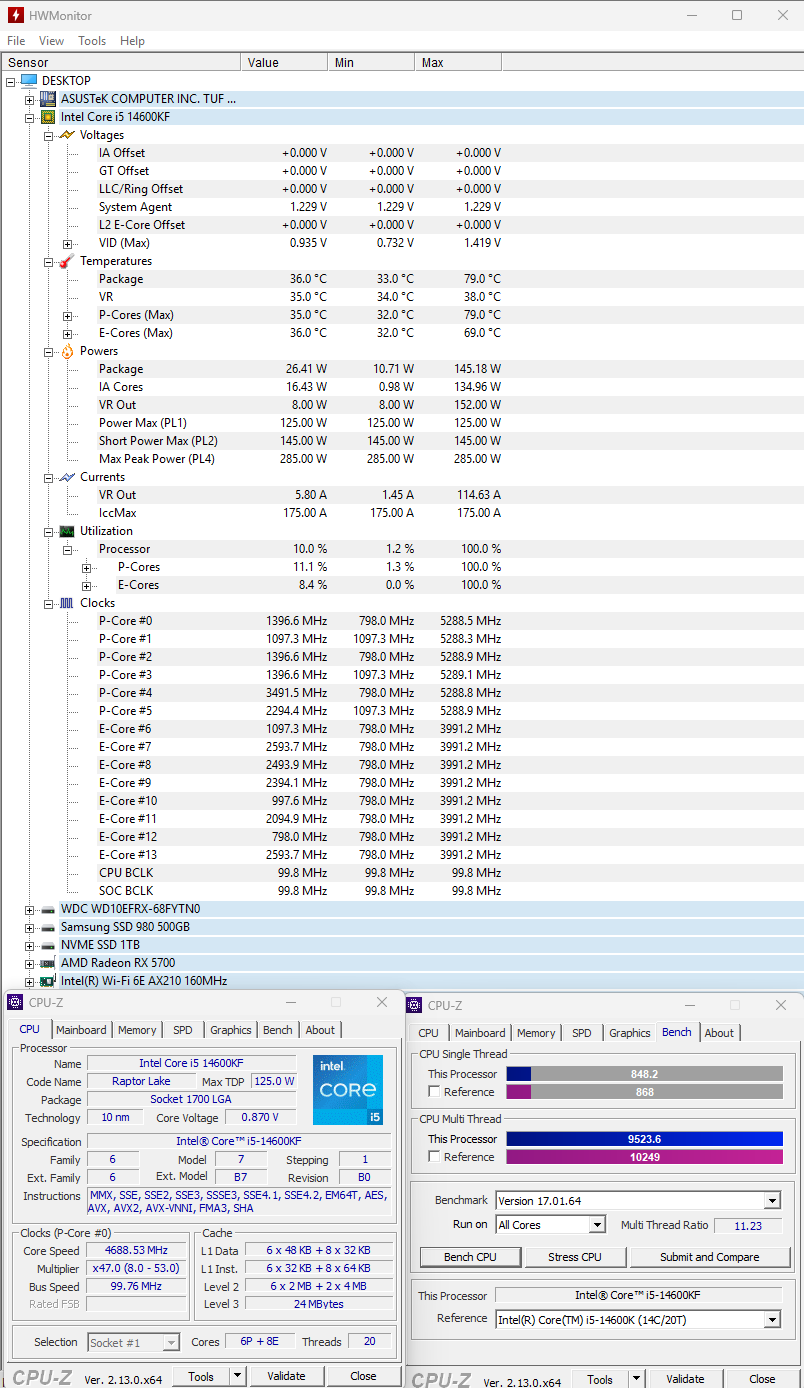Screen dimensions: 804x1388
Task: Switch to Memory tab in left CPU-Z
Action: (137, 1030)
